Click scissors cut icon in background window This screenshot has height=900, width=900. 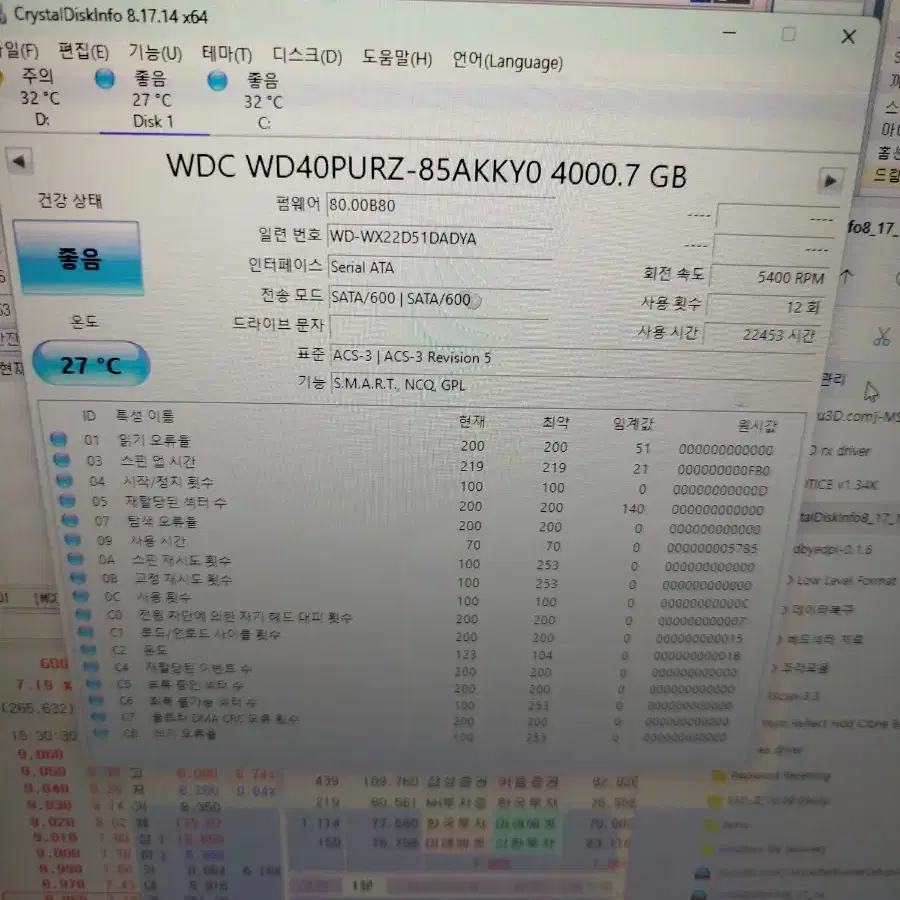(882, 336)
